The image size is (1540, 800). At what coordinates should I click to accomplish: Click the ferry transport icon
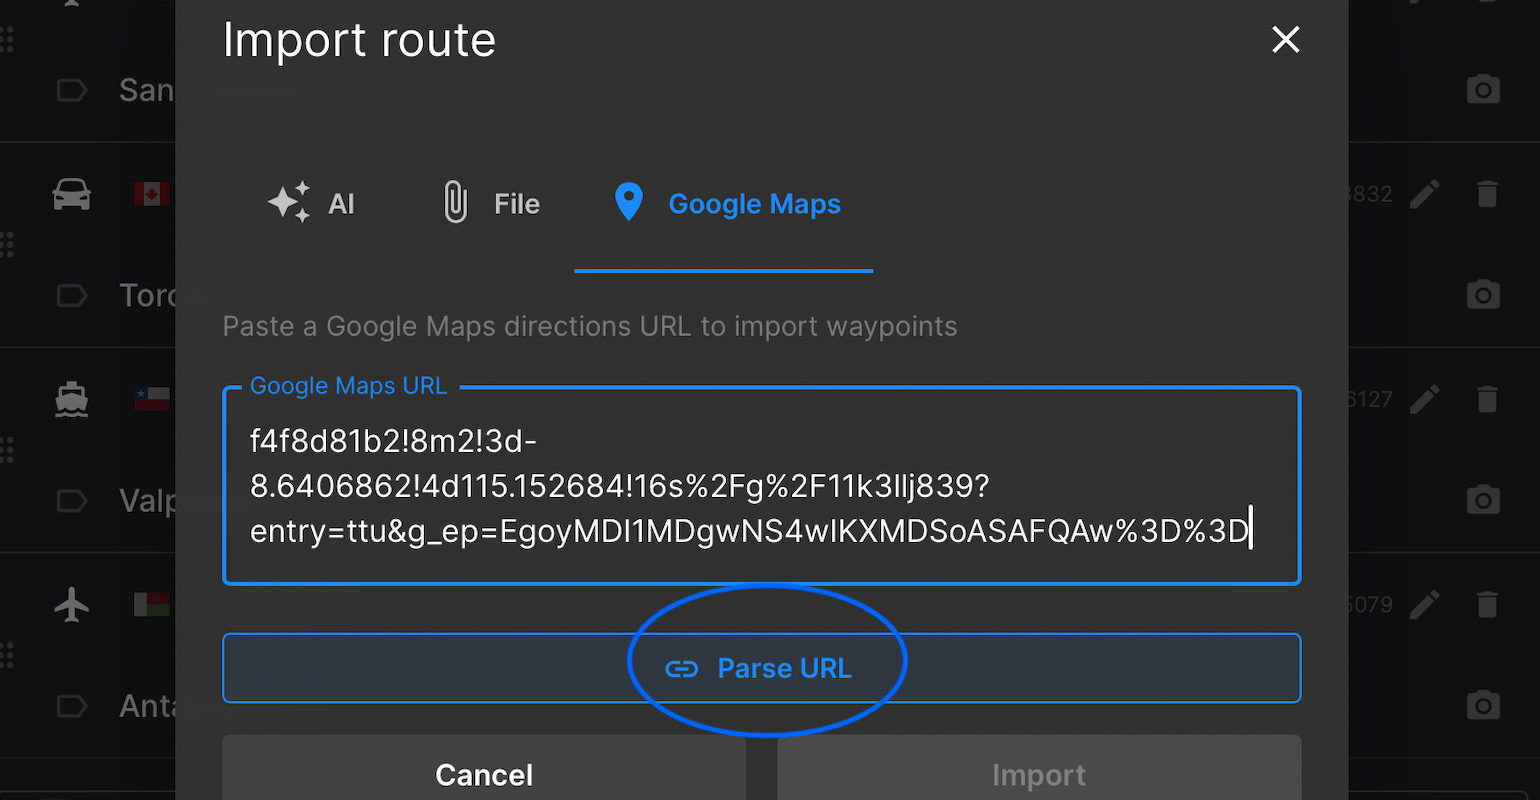72,399
